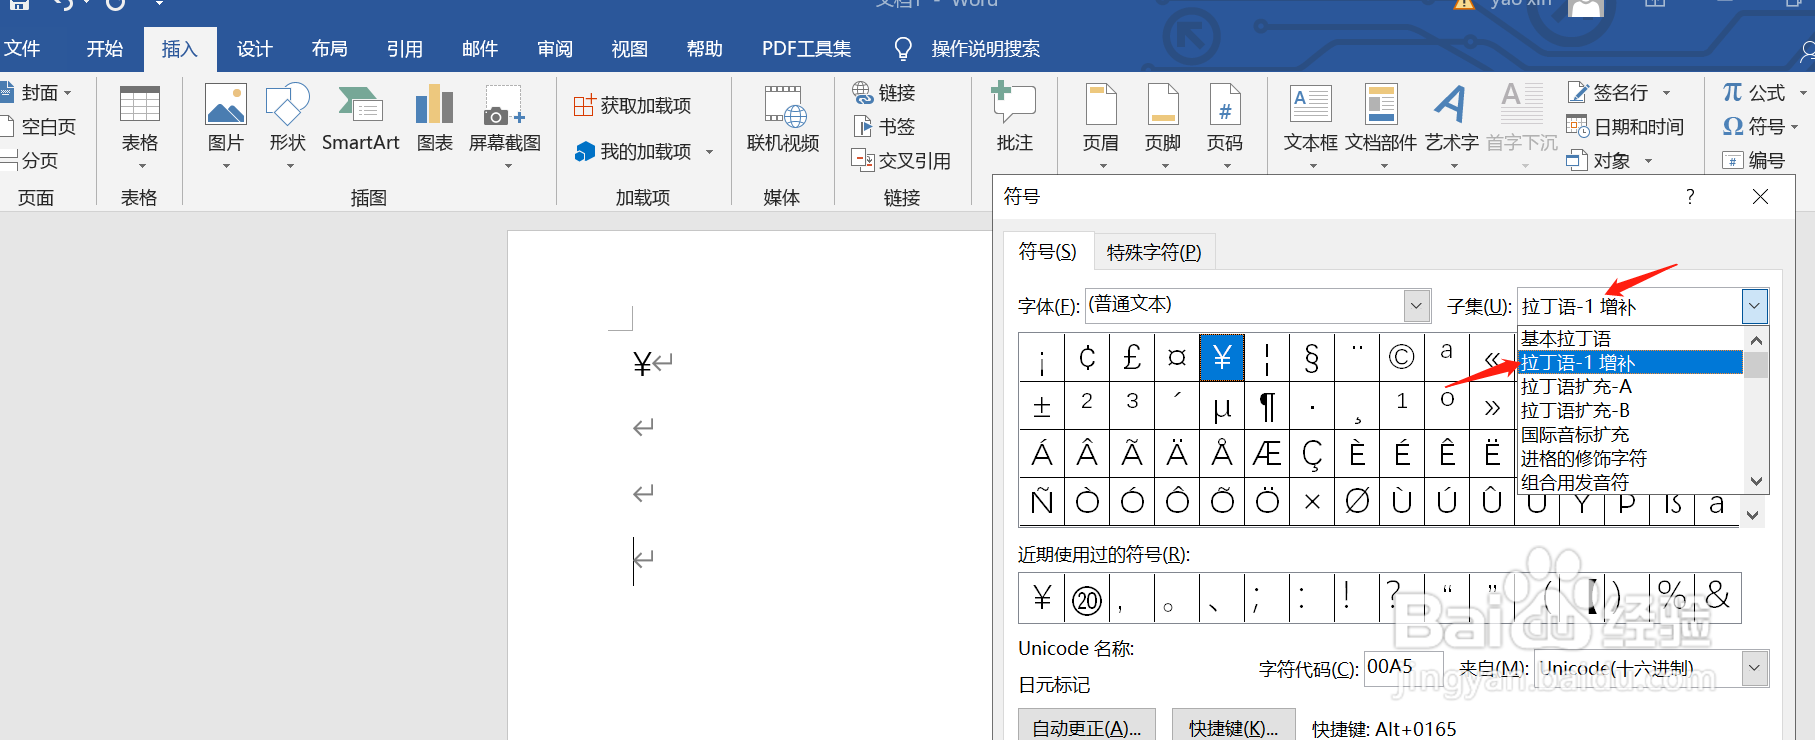Viewport: 1815px width, 740px height.
Task: Collapse the Subset (子集) dropdown arrow
Action: pyautogui.click(x=1754, y=306)
